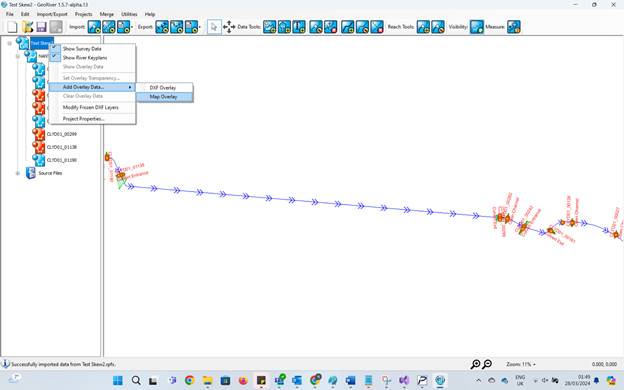Open a project using the folder toolbar icon
Viewport: 624px width, 390px height.
(27, 27)
